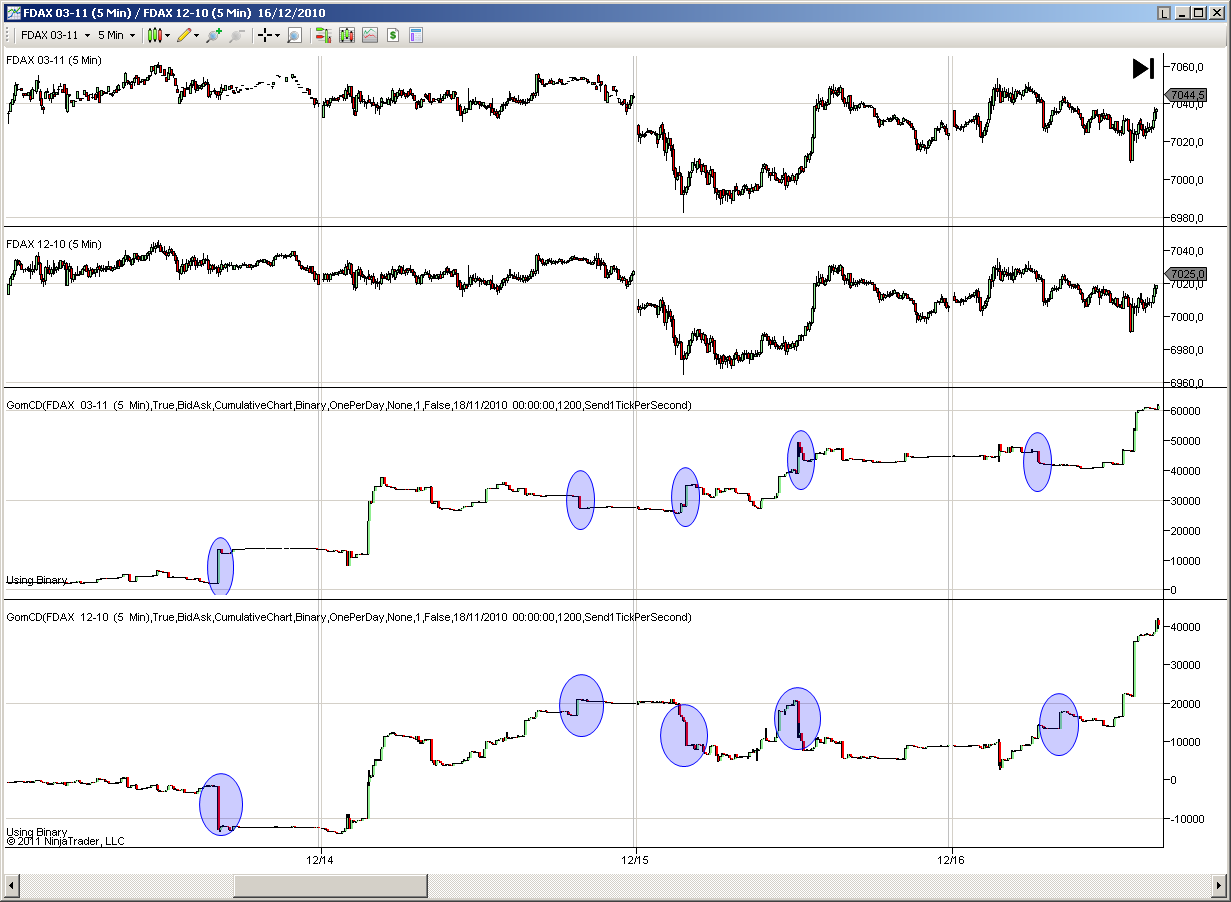The height and width of the screenshot is (902, 1231).
Task: Click the horizontal scrollbar thumb
Action: pyautogui.click(x=330, y=886)
